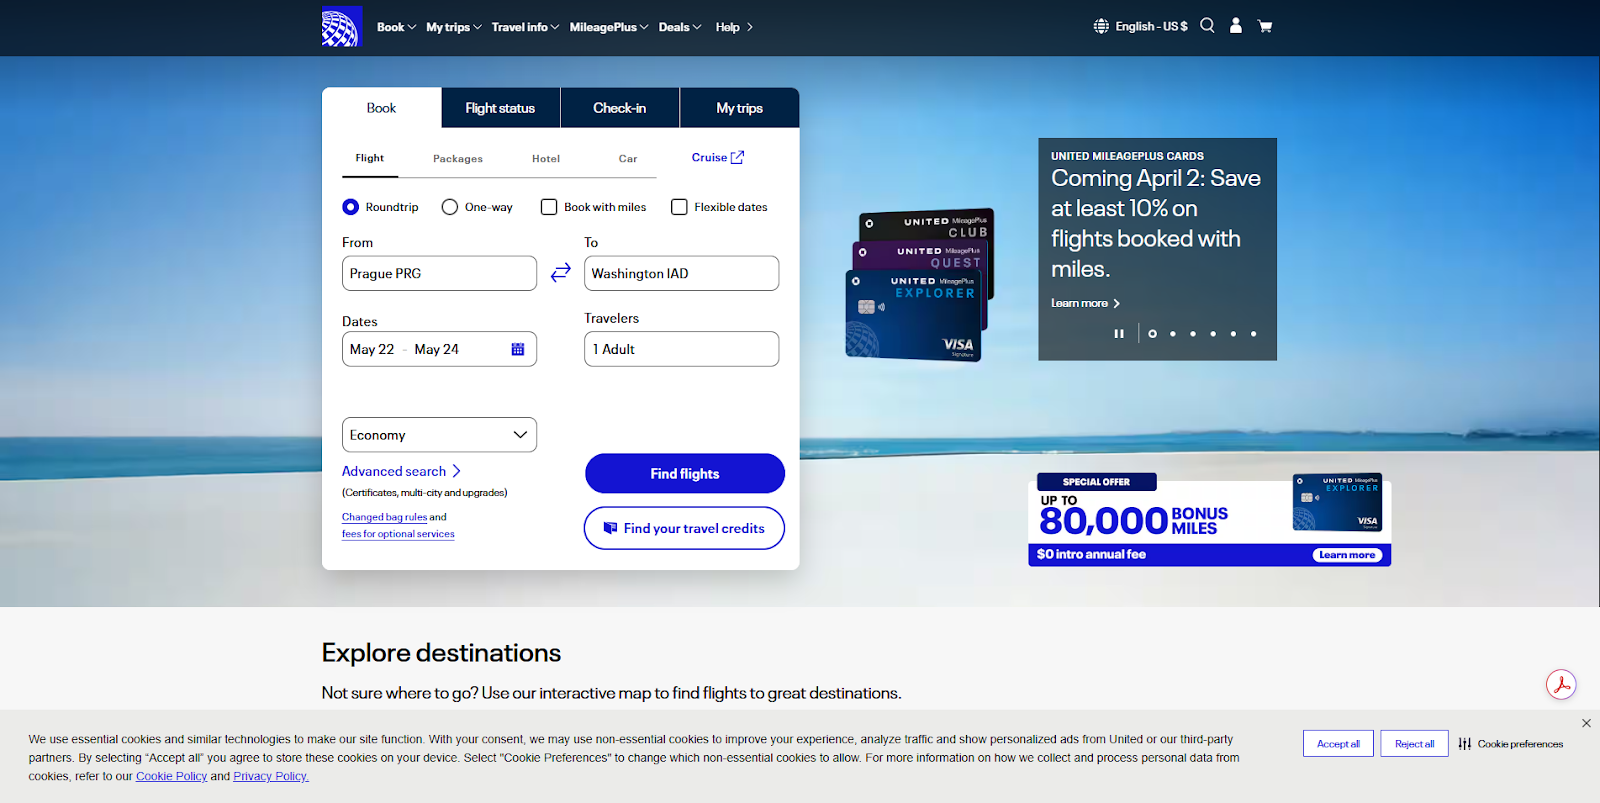Enable Book with miles checkbox
Image resolution: width=1600 pixels, height=803 pixels.
pos(549,207)
